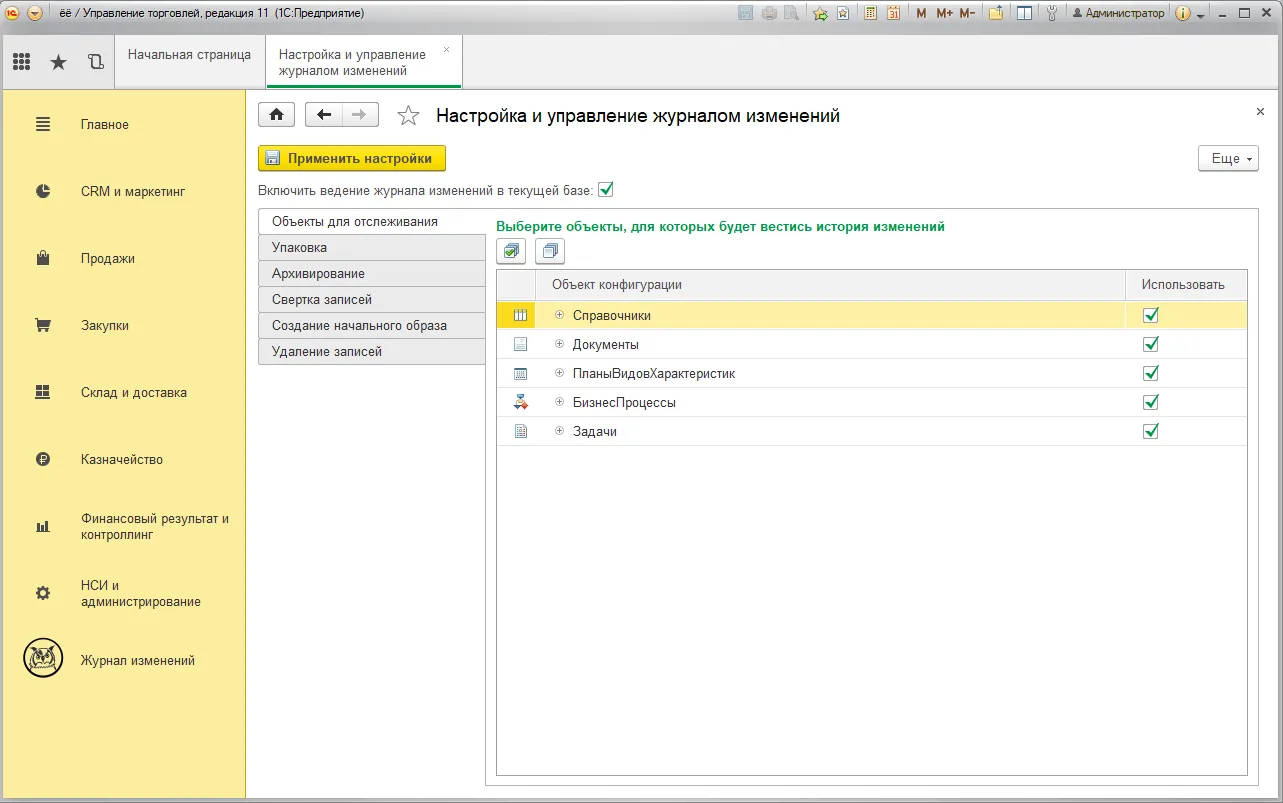The image size is (1283, 803).
Task: Open the calculator icon in title bar
Action: point(871,13)
